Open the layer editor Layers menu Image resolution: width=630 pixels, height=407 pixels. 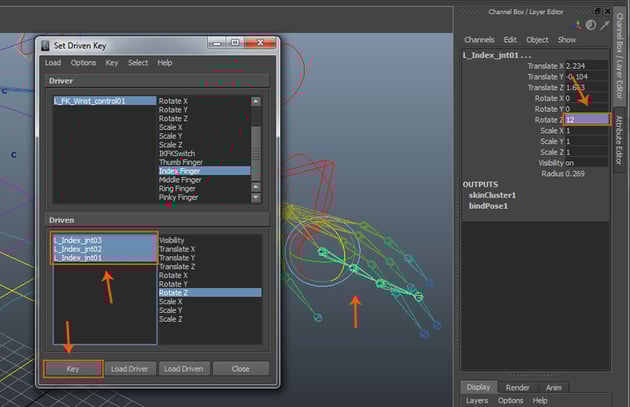click(x=478, y=400)
